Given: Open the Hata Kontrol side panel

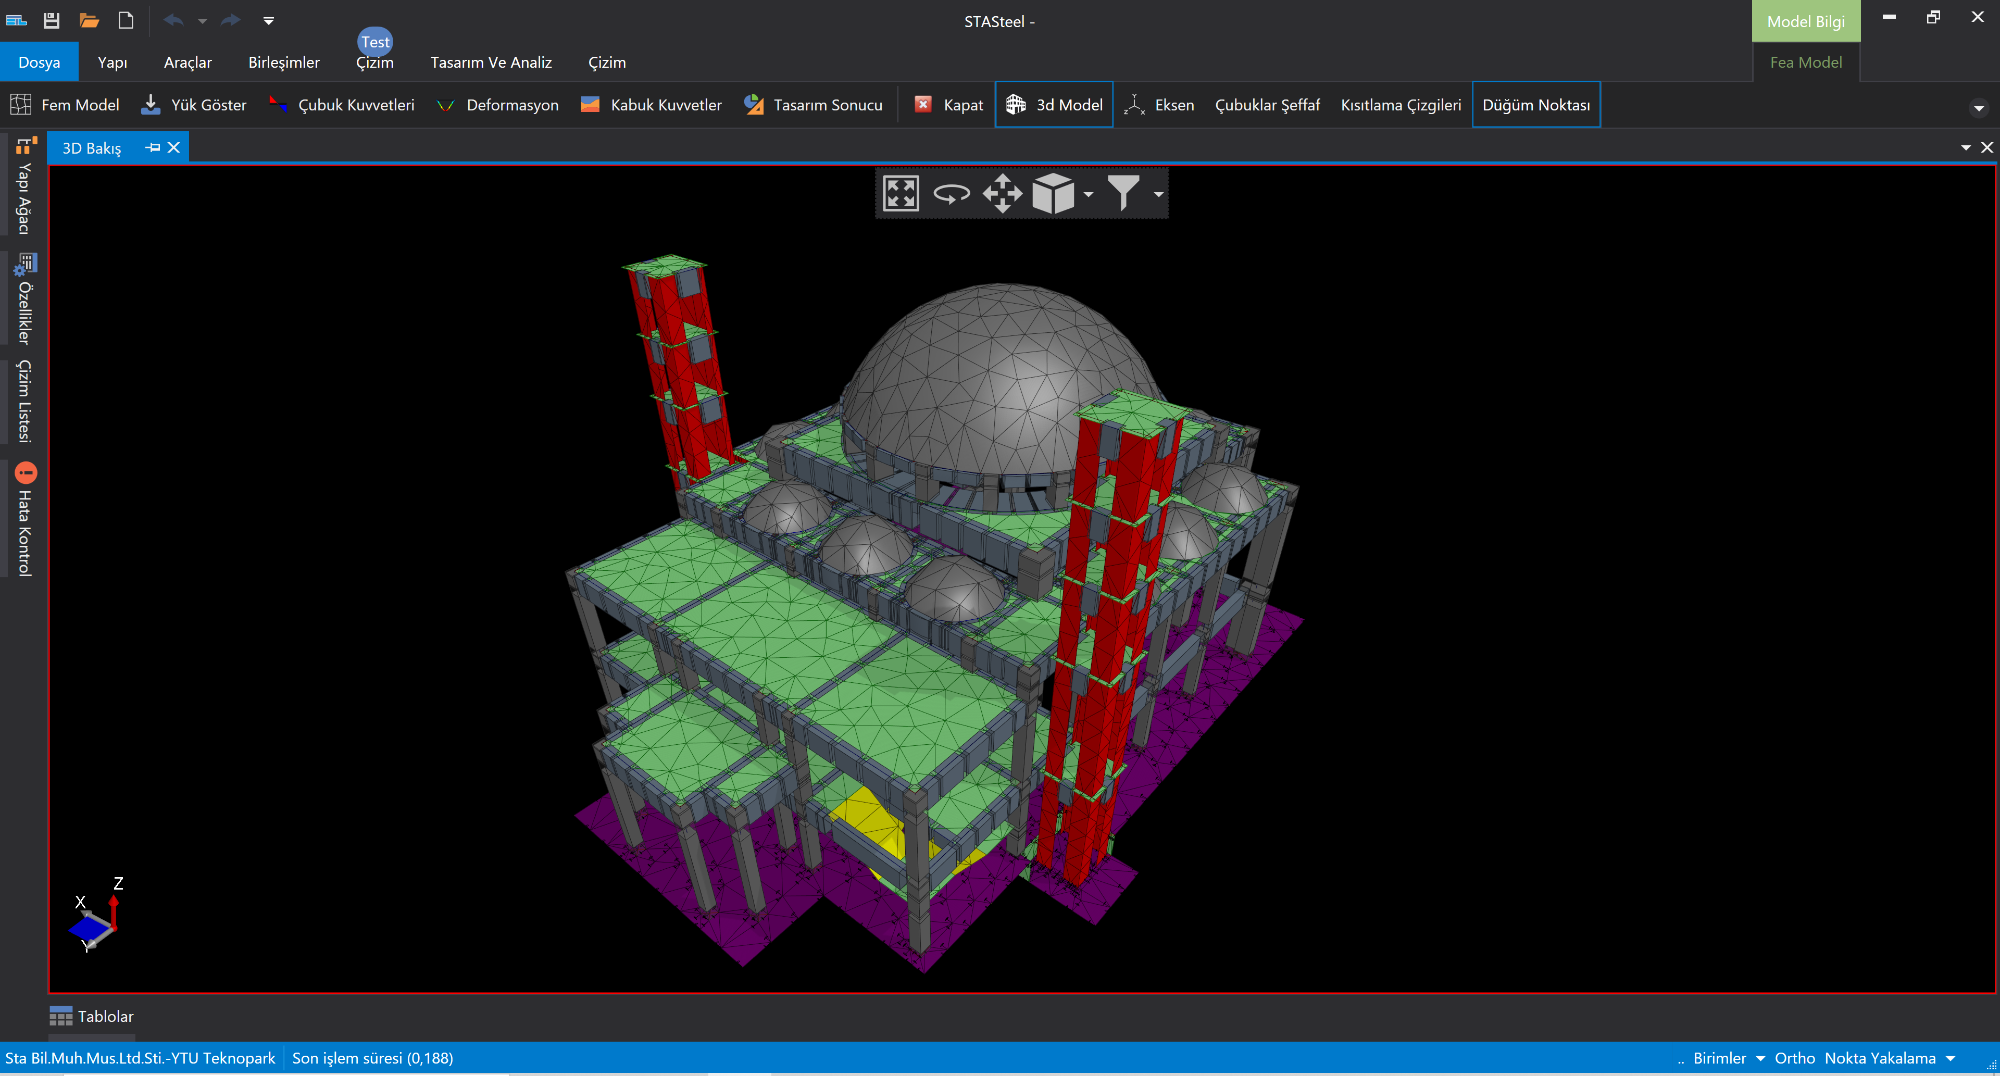Looking at the screenshot, I should (x=25, y=520).
